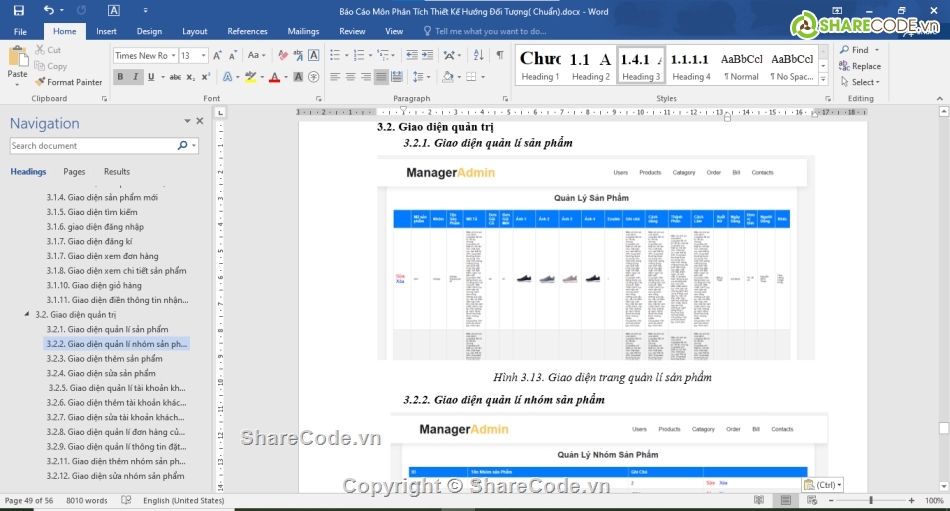Increase font size with Grow Font icon
This screenshot has width=950, height=511.
pos(218,55)
